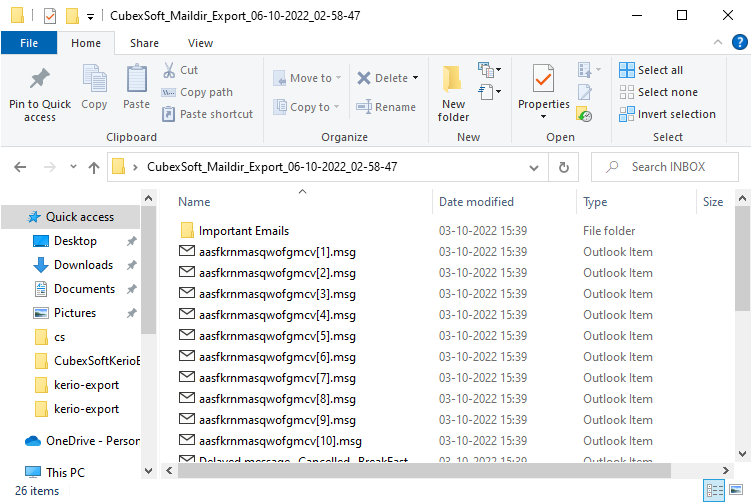Image resolution: width=752 pixels, height=503 pixels.
Task: Open Customize Quick Access Toolbar dropdown
Action: pyautogui.click(x=90, y=17)
